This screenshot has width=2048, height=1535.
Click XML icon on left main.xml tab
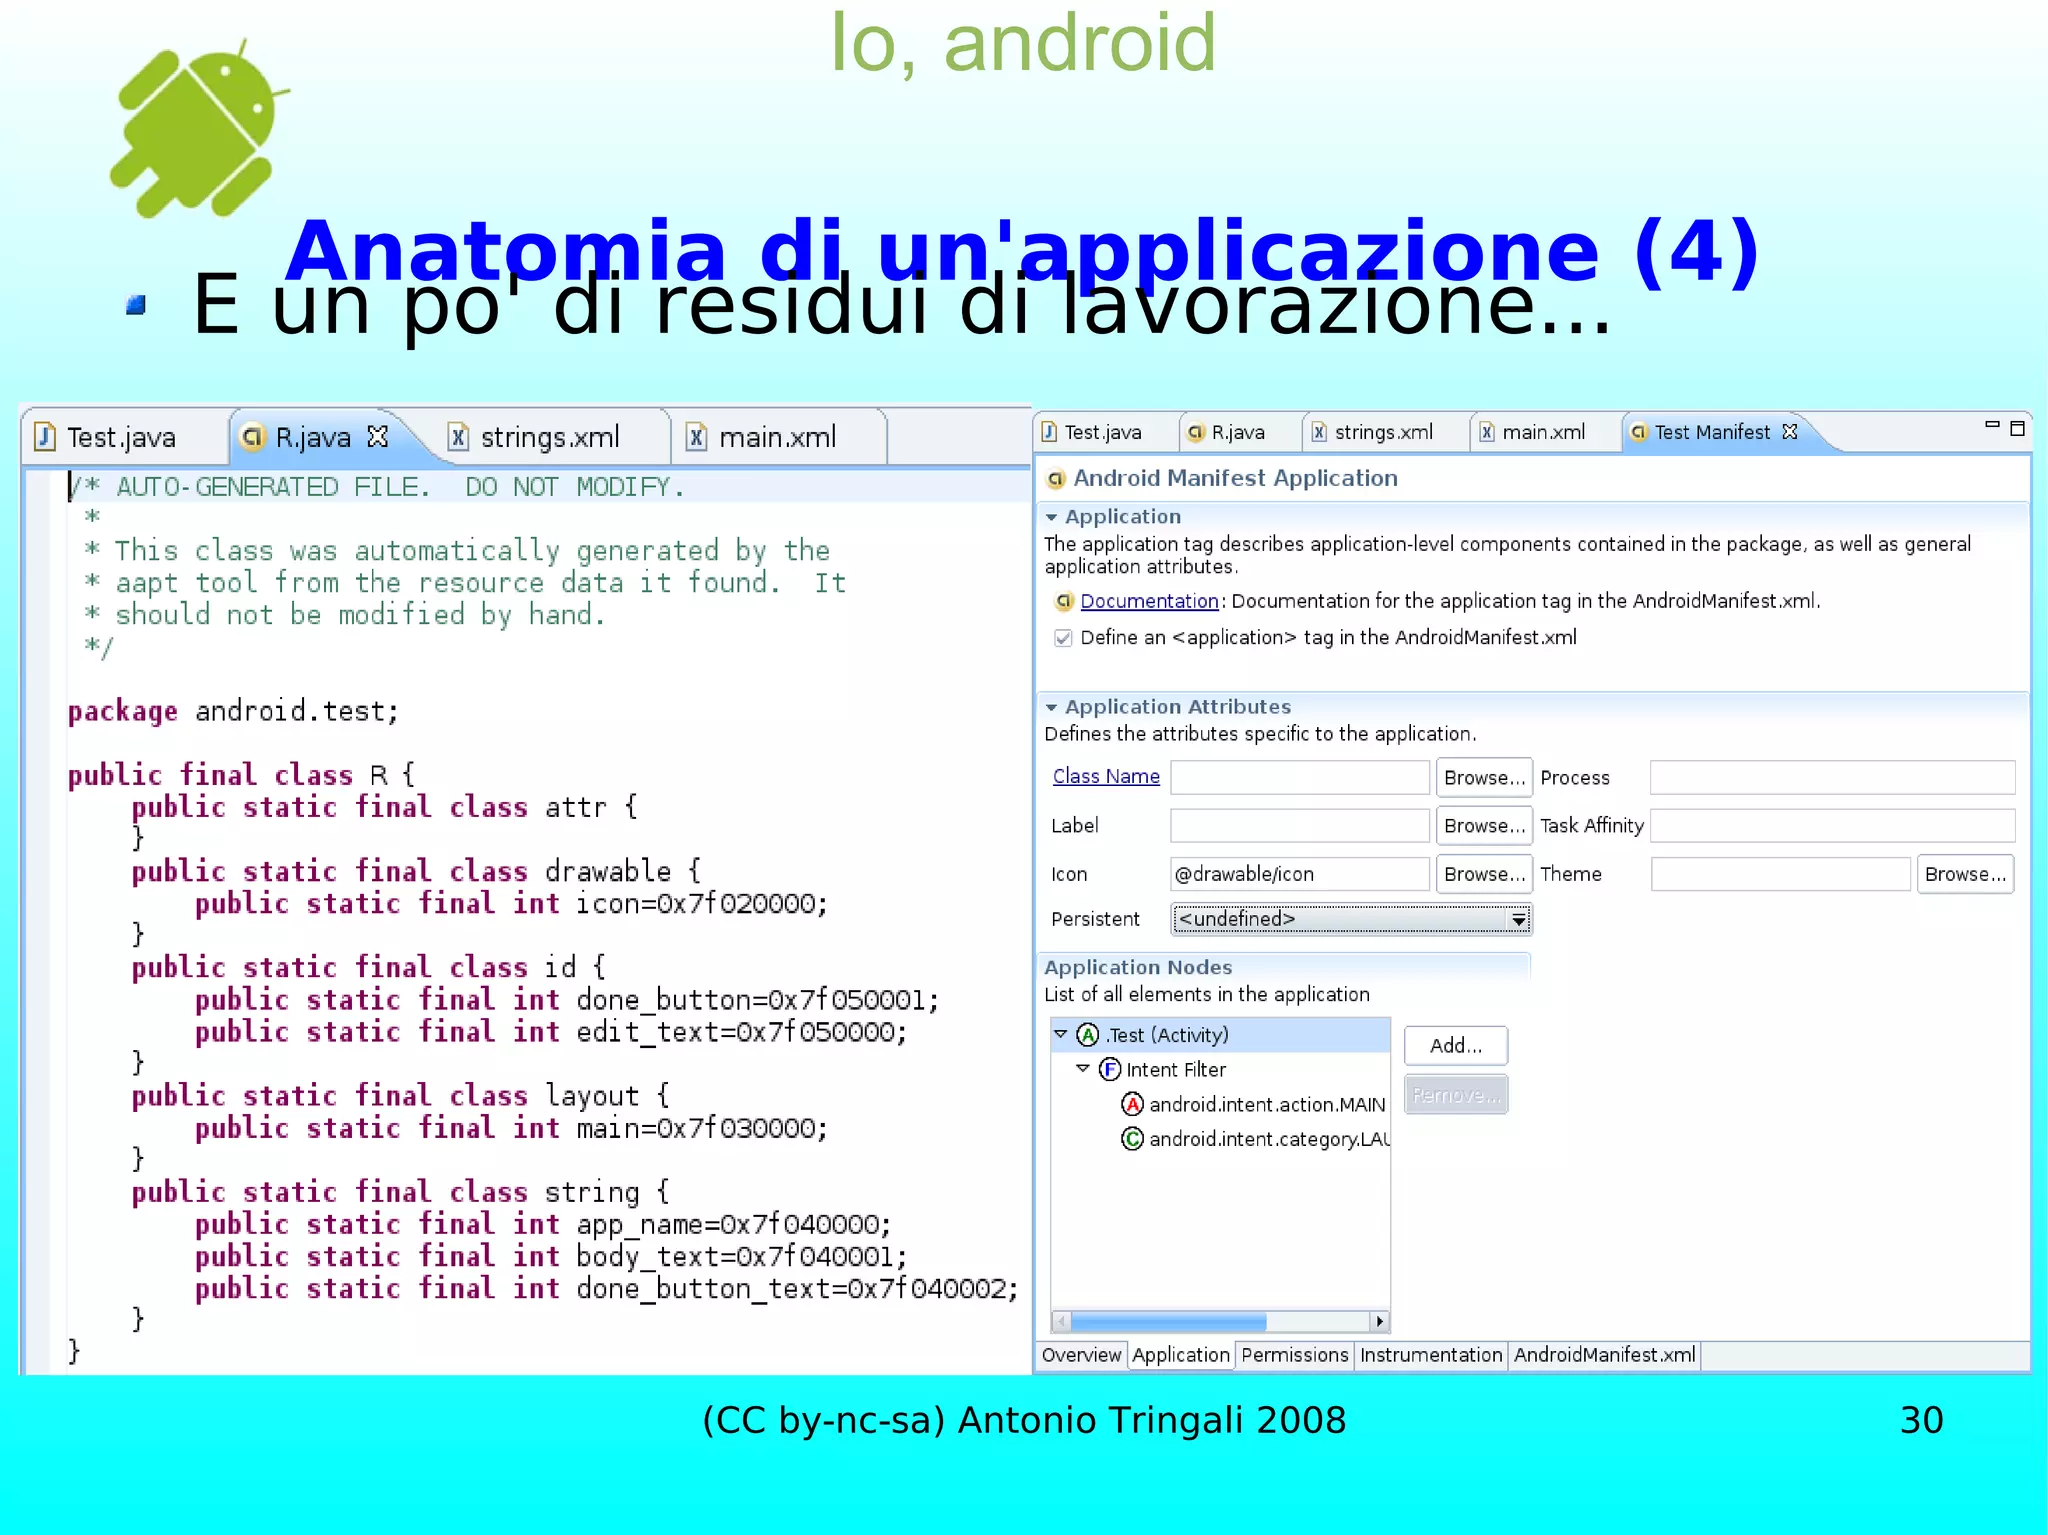696,437
